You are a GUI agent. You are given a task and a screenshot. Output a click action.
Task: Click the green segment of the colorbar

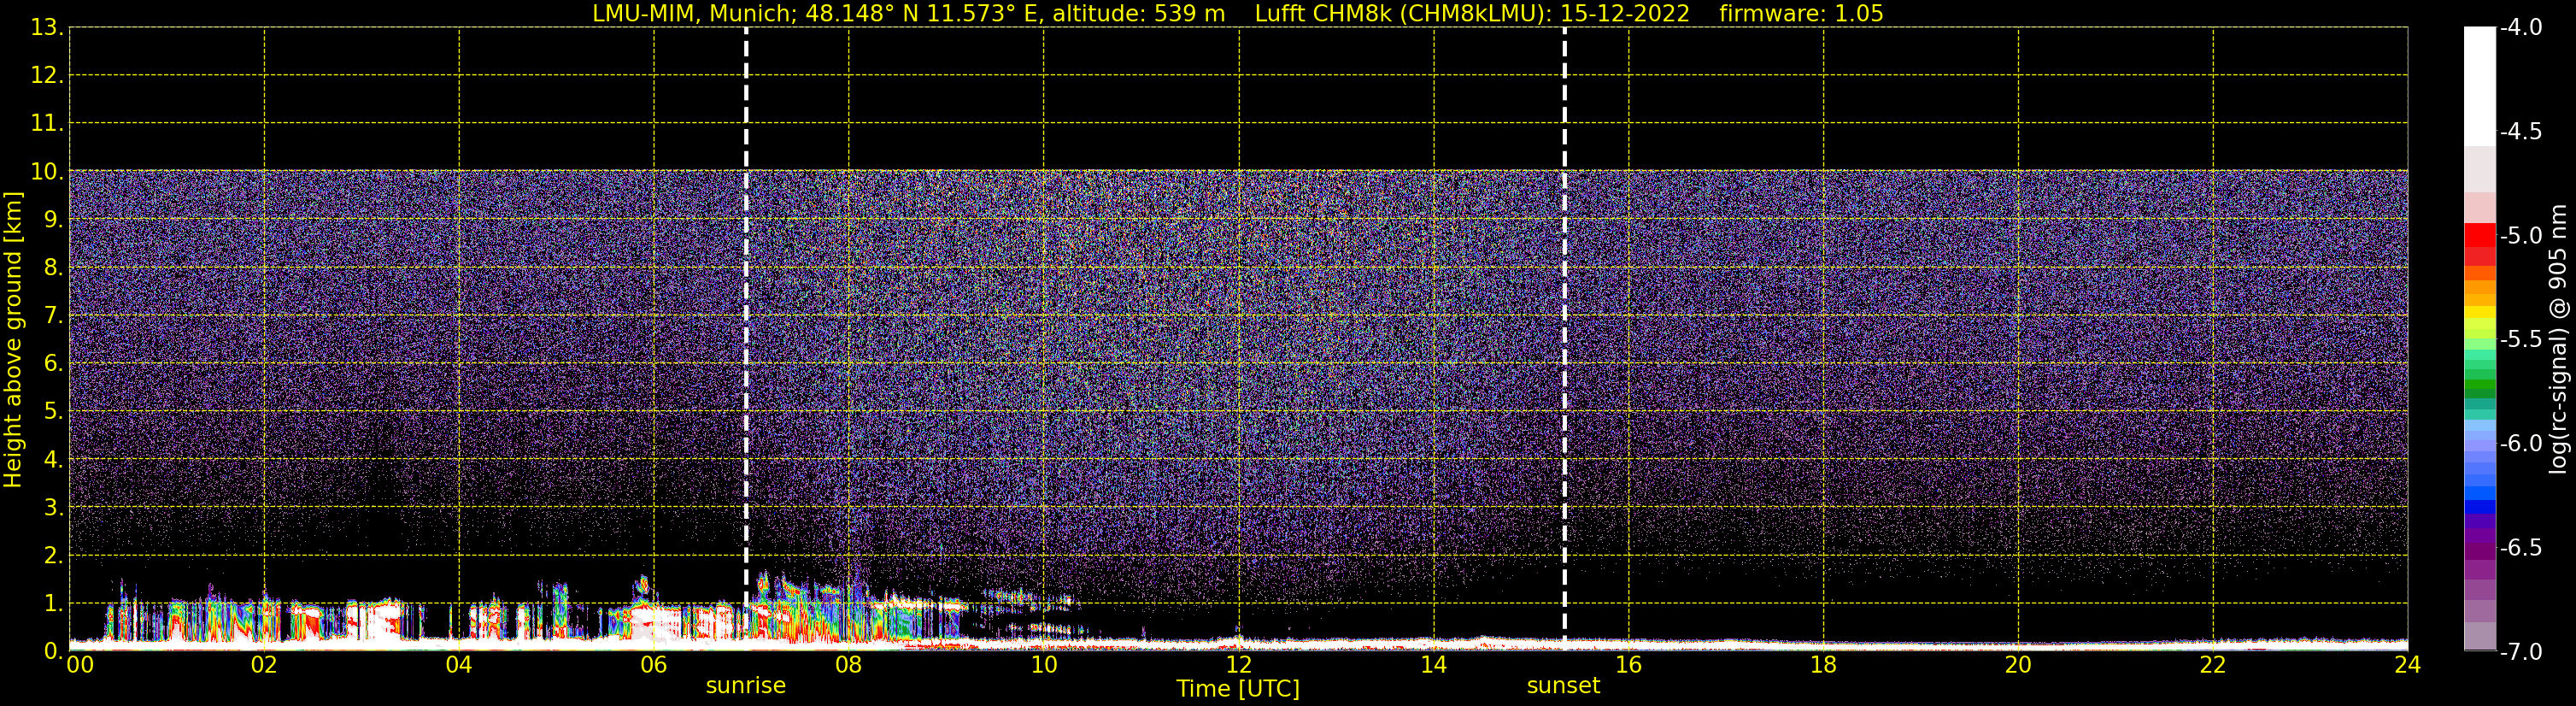[2480, 385]
